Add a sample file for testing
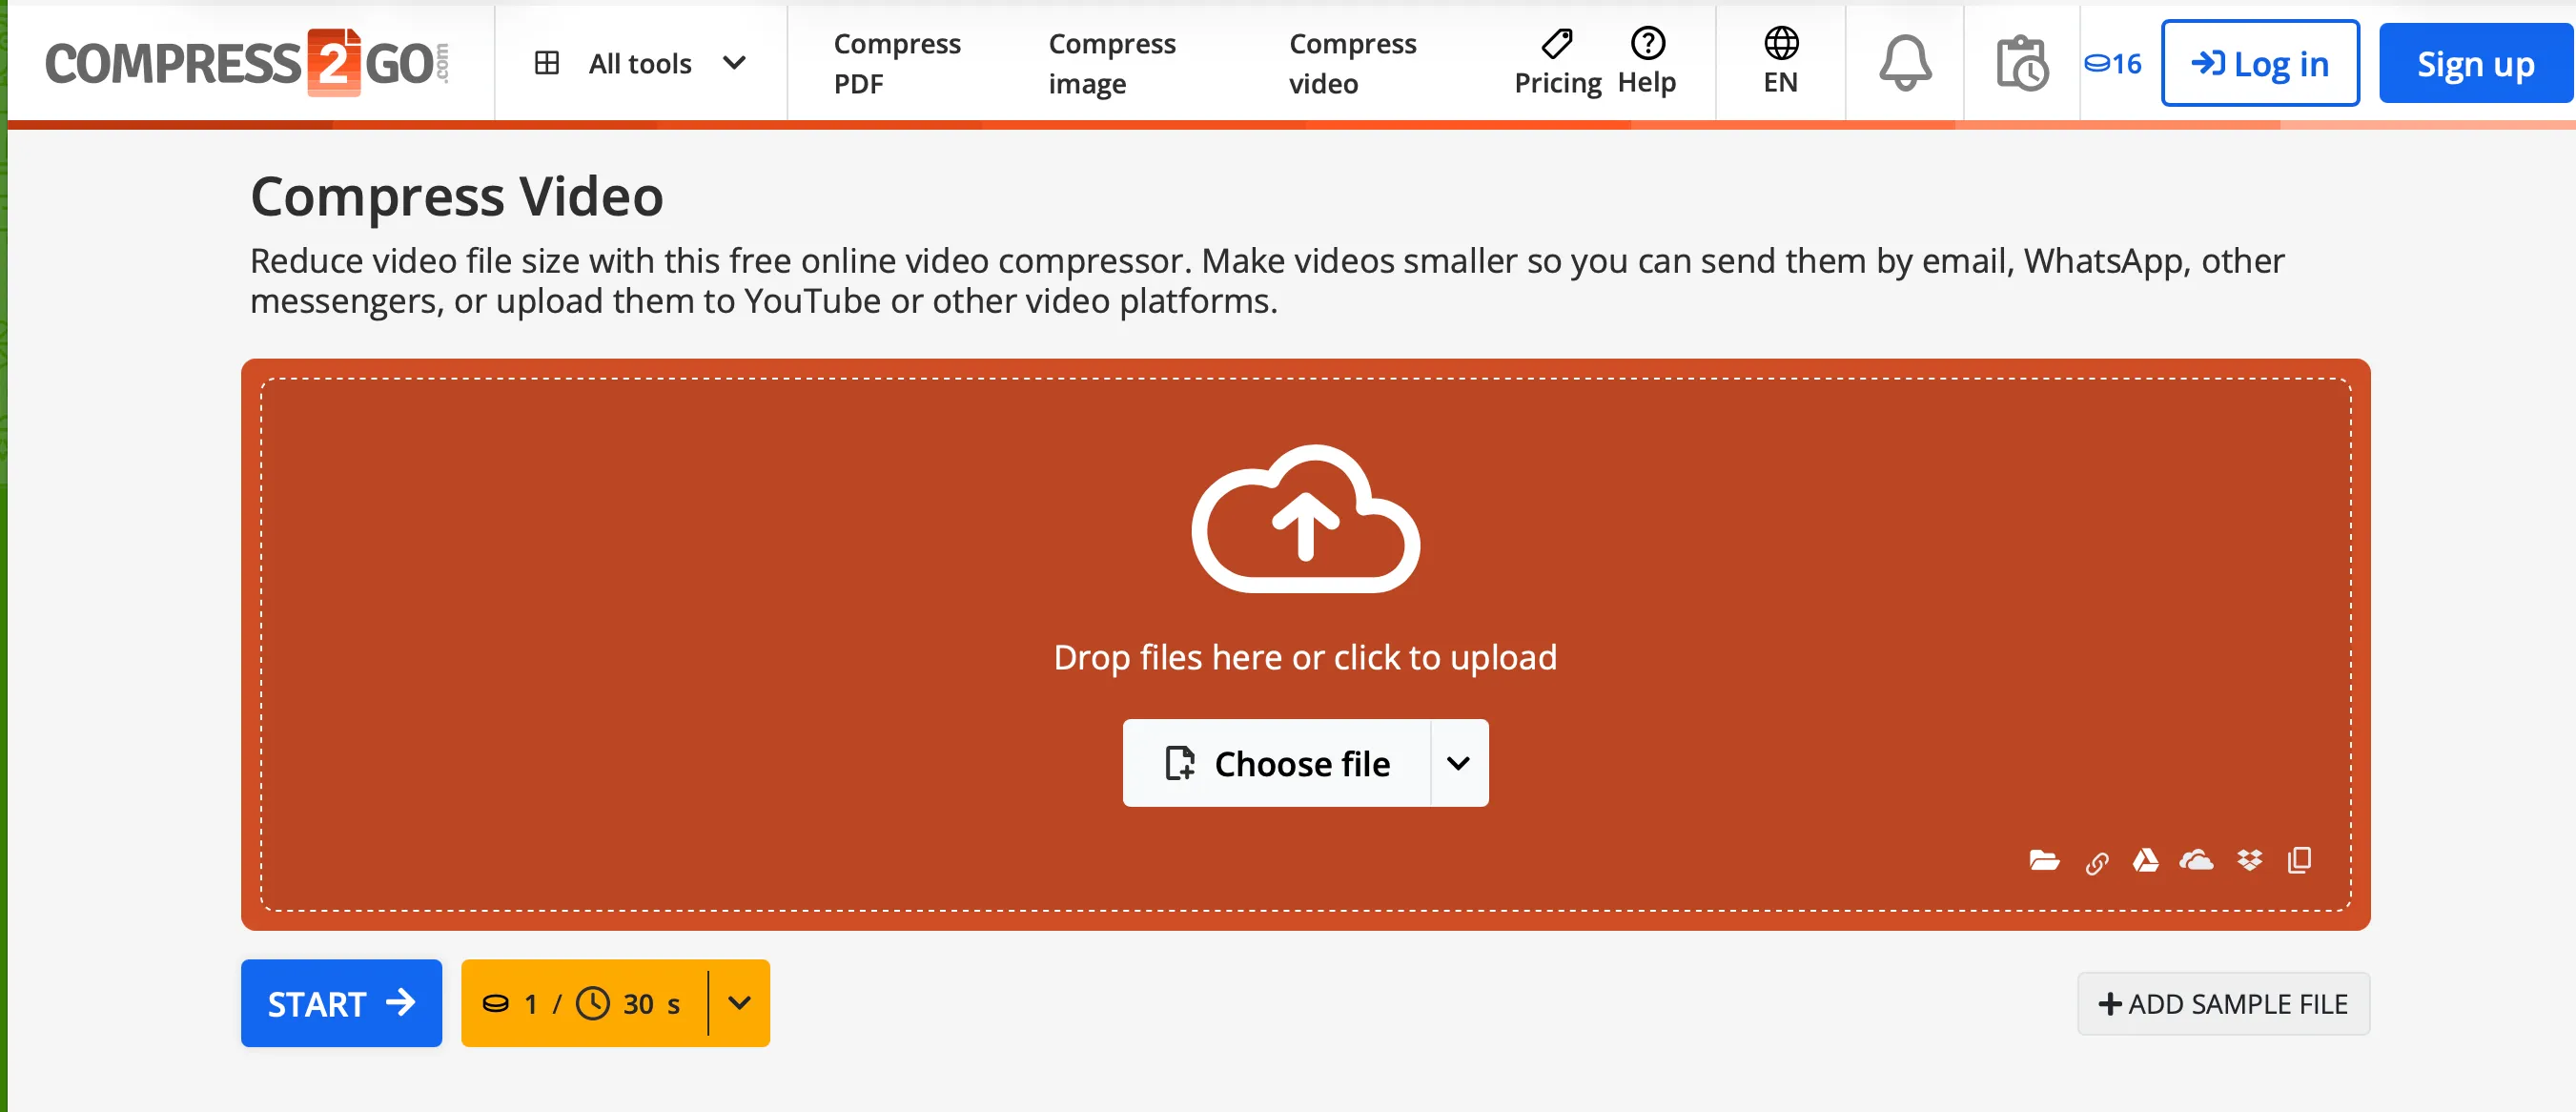This screenshot has width=2576, height=1112. [2222, 1003]
